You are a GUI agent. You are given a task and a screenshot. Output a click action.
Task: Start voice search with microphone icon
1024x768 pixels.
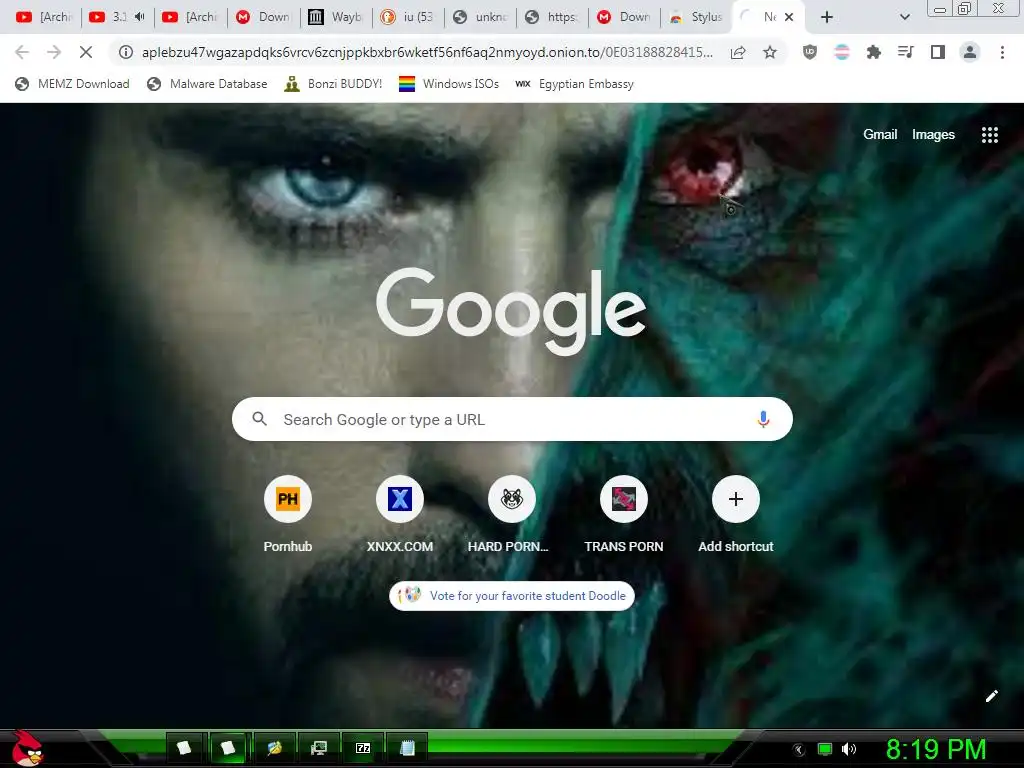[763, 419]
